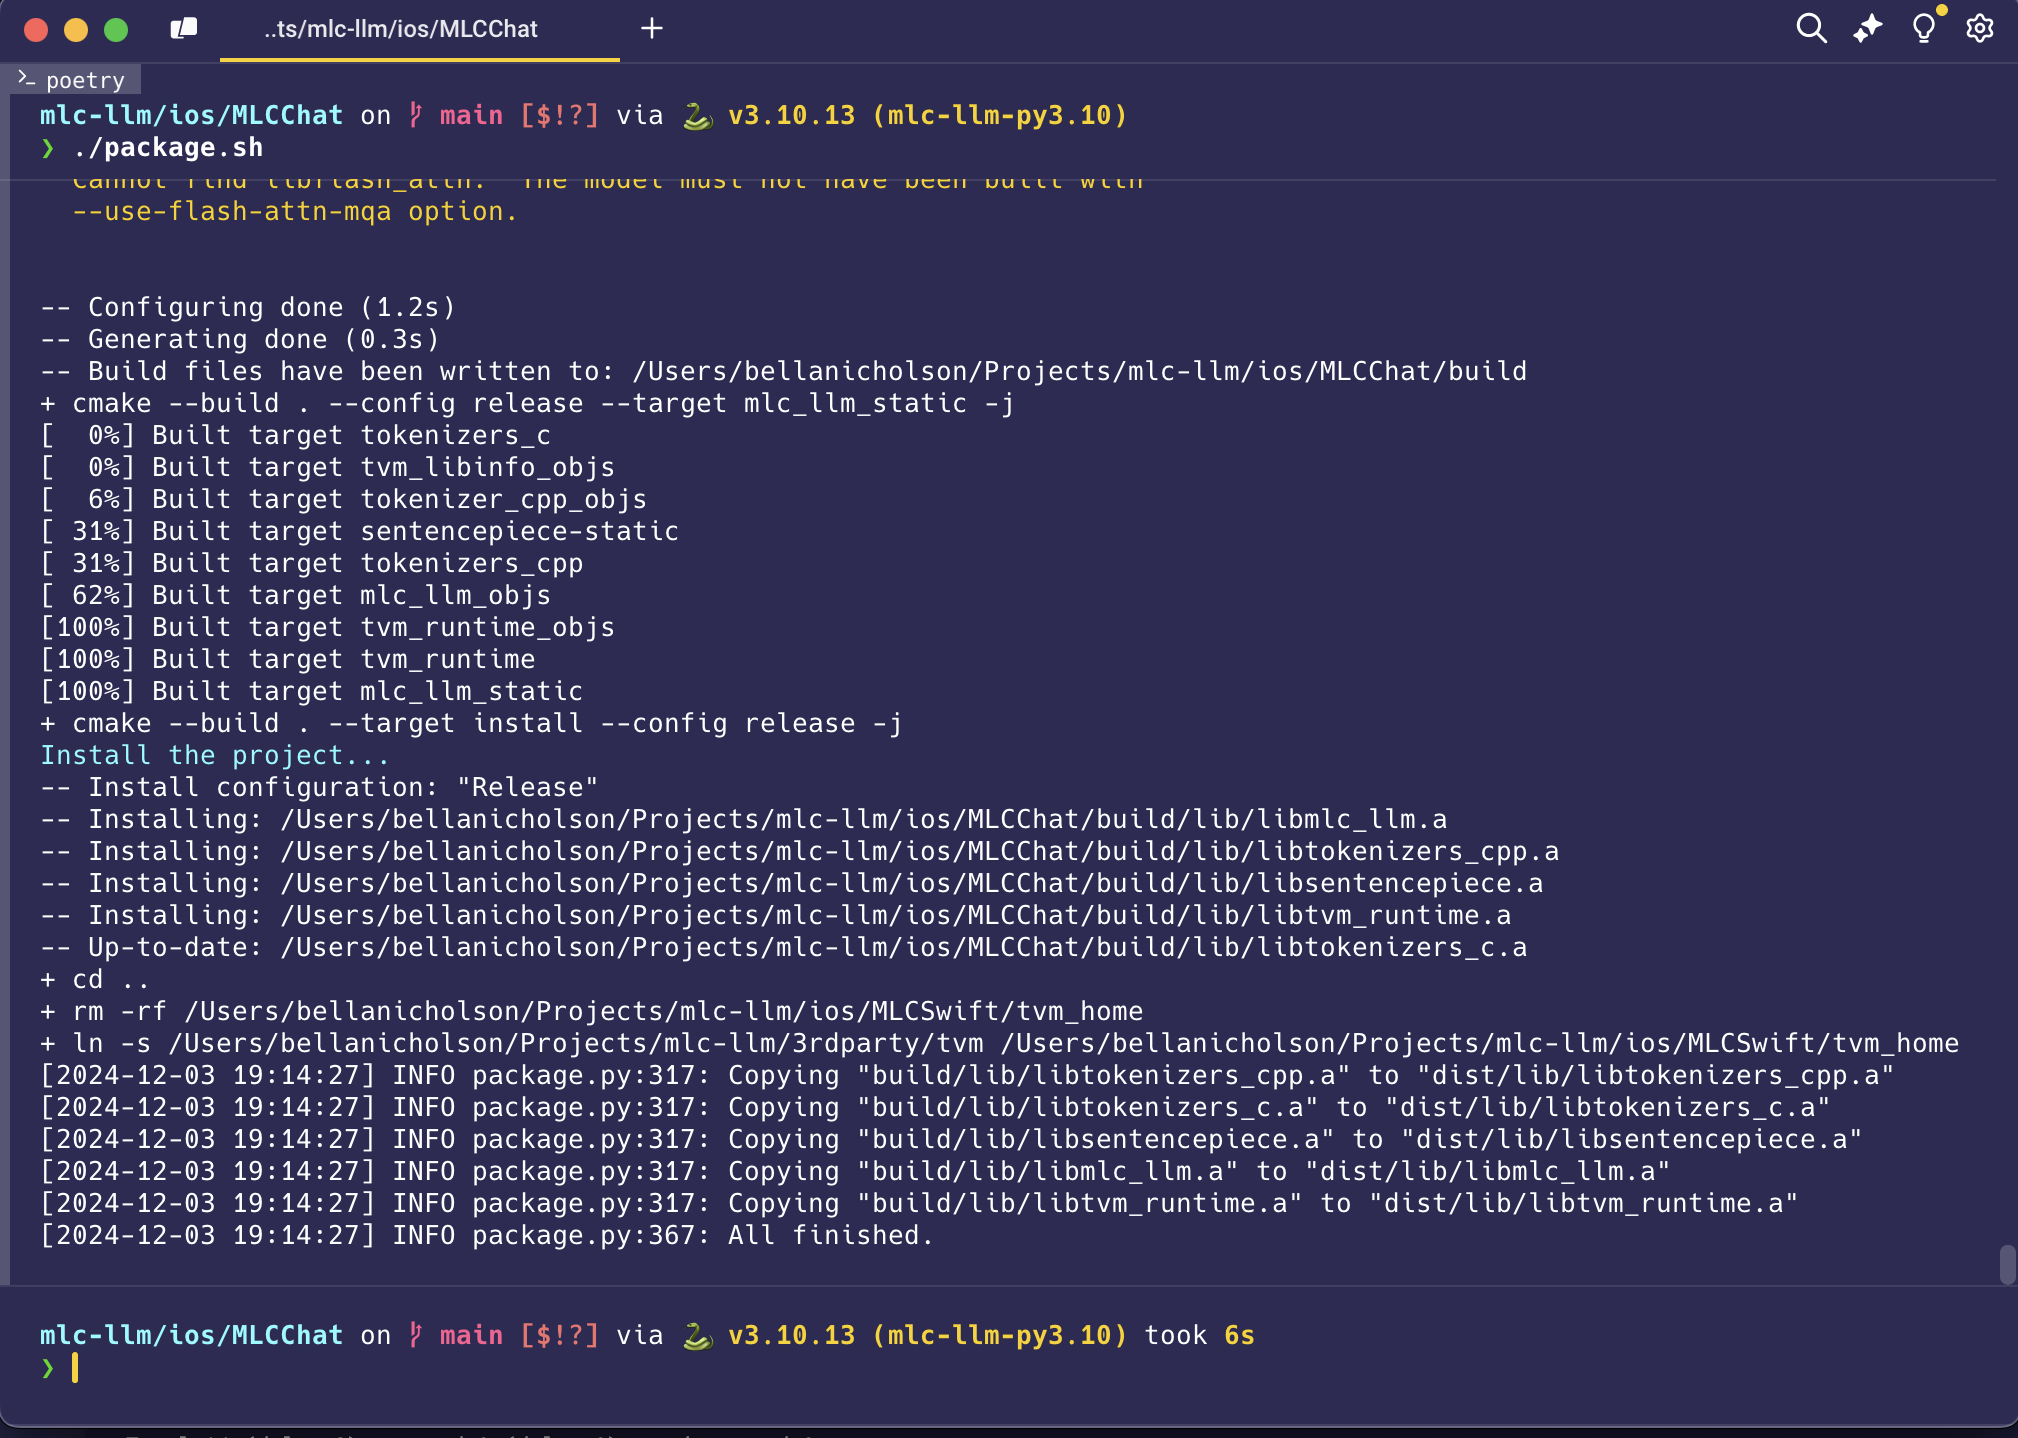
Task: Click the yellow minimize window button
Action: pos(76,29)
